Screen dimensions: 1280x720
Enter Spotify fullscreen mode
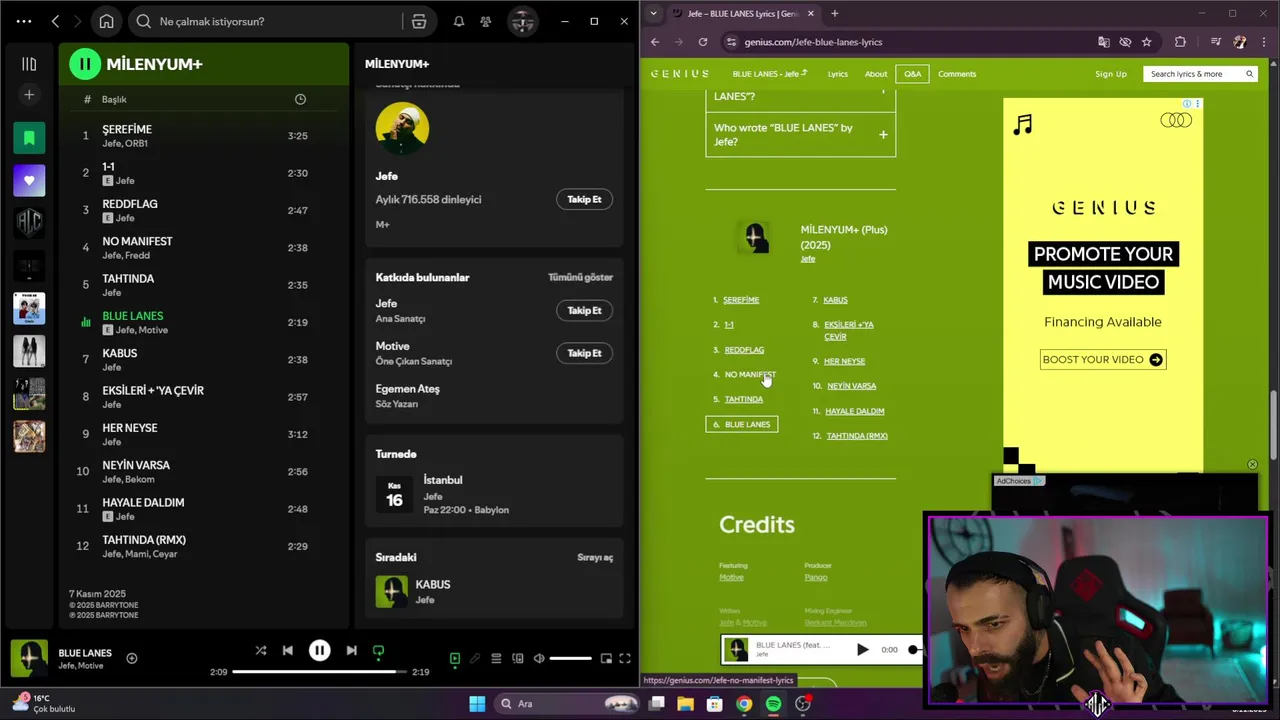pos(625,658)
